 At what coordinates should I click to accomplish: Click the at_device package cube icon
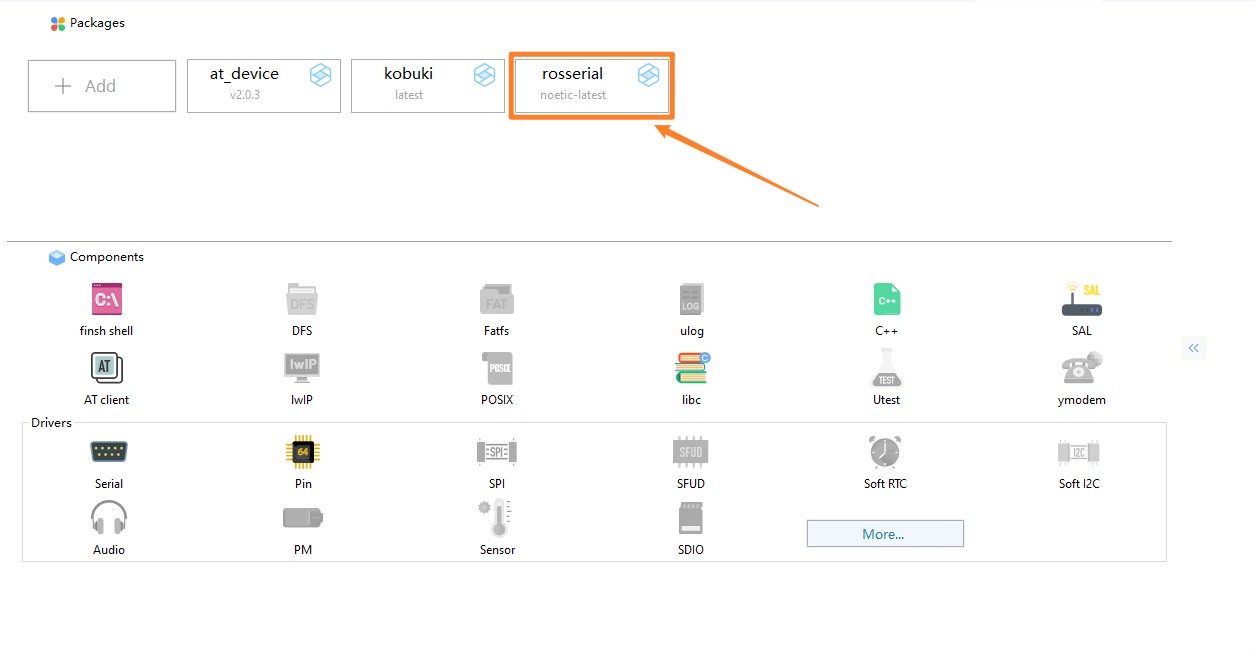click(320, 75)
